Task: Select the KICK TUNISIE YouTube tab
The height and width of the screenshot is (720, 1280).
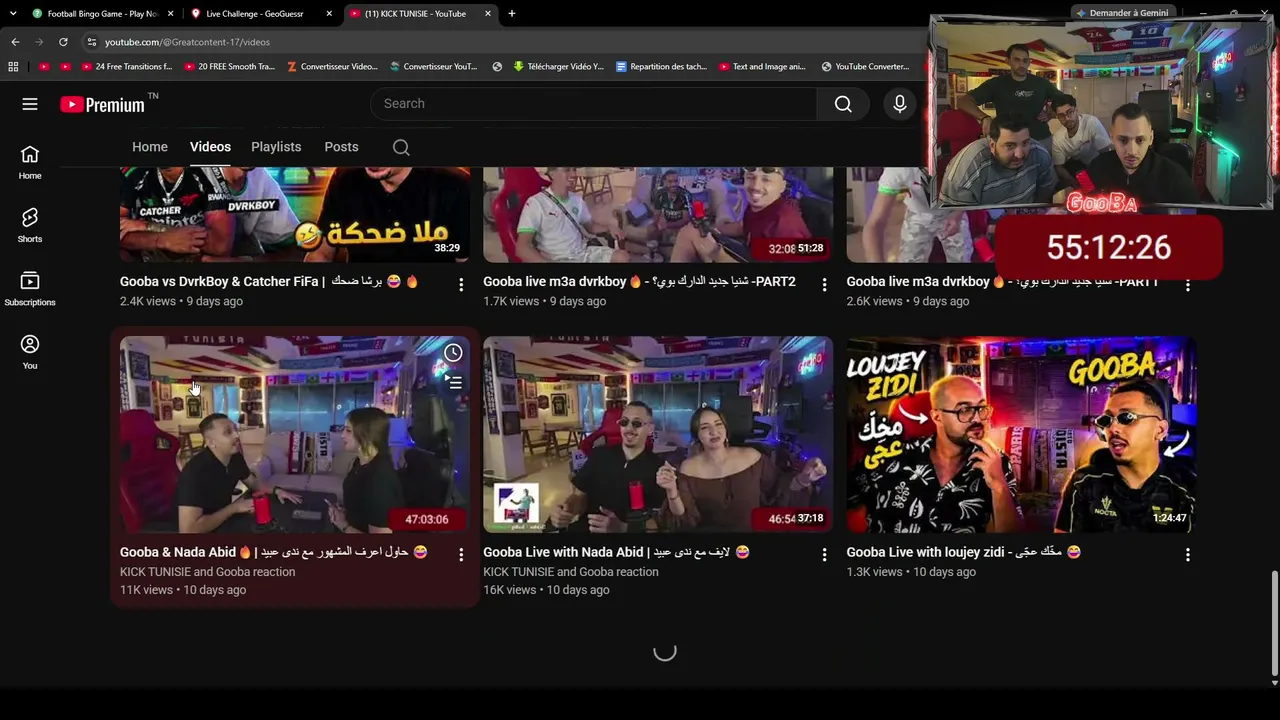Action: [421, 14]
